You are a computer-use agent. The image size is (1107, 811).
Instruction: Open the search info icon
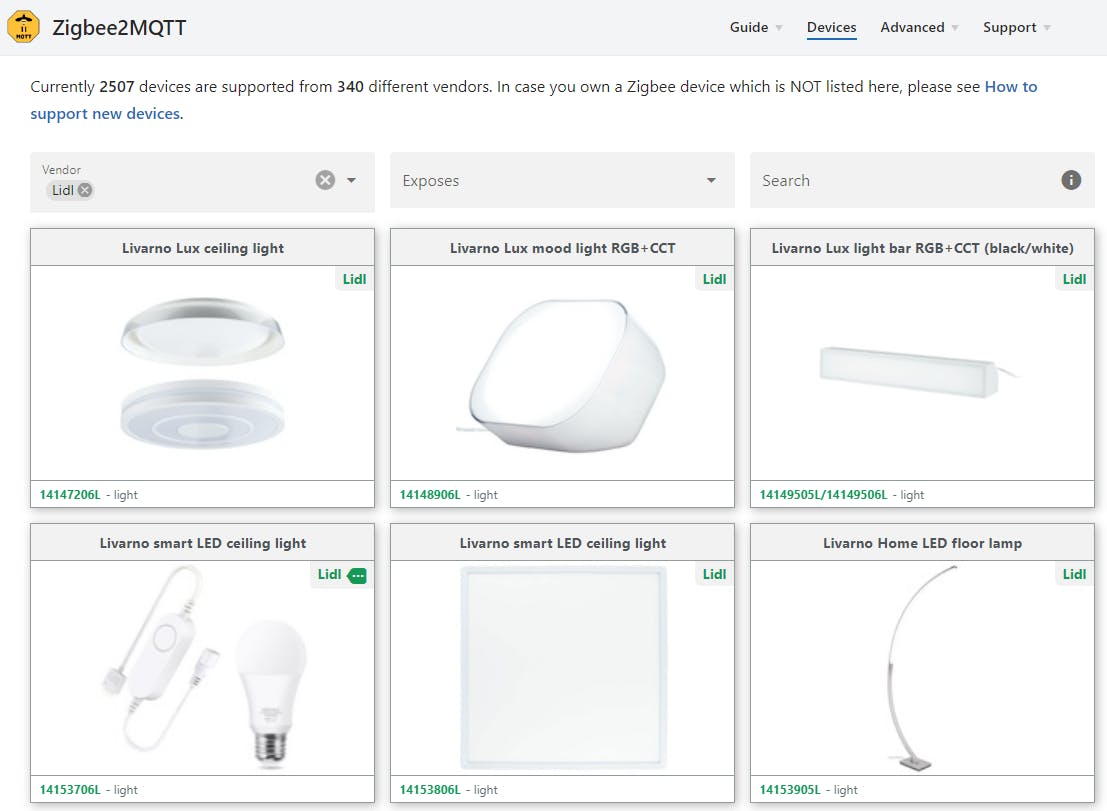pyautogui.click(x=1070, y=180)
